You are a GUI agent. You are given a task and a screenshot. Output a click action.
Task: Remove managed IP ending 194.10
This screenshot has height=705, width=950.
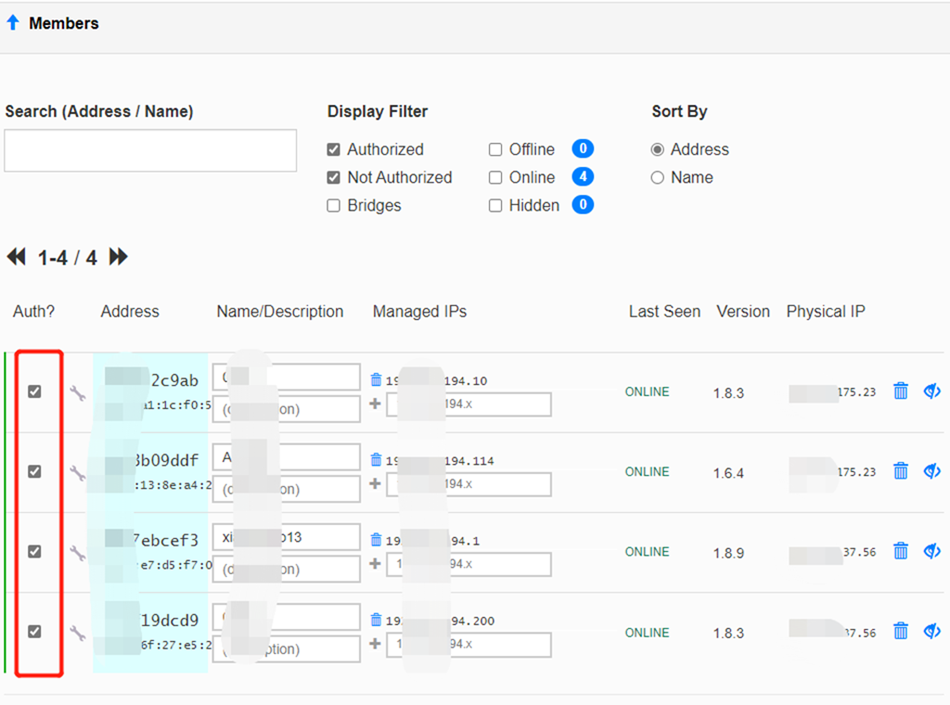(376, 380)
